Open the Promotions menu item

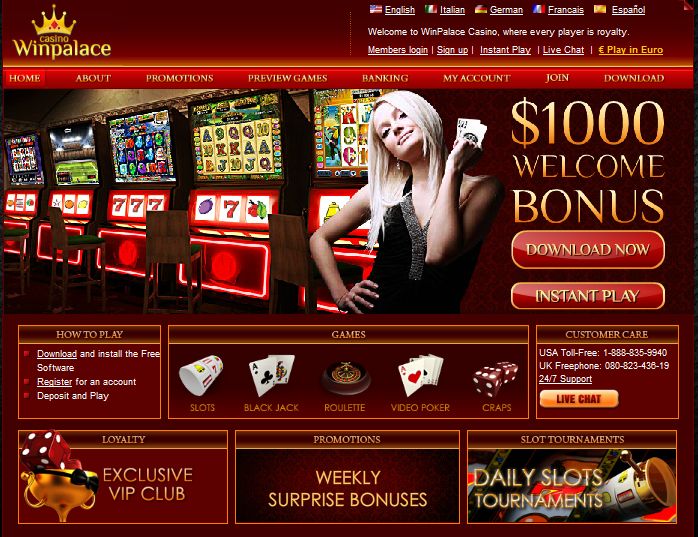179,78
